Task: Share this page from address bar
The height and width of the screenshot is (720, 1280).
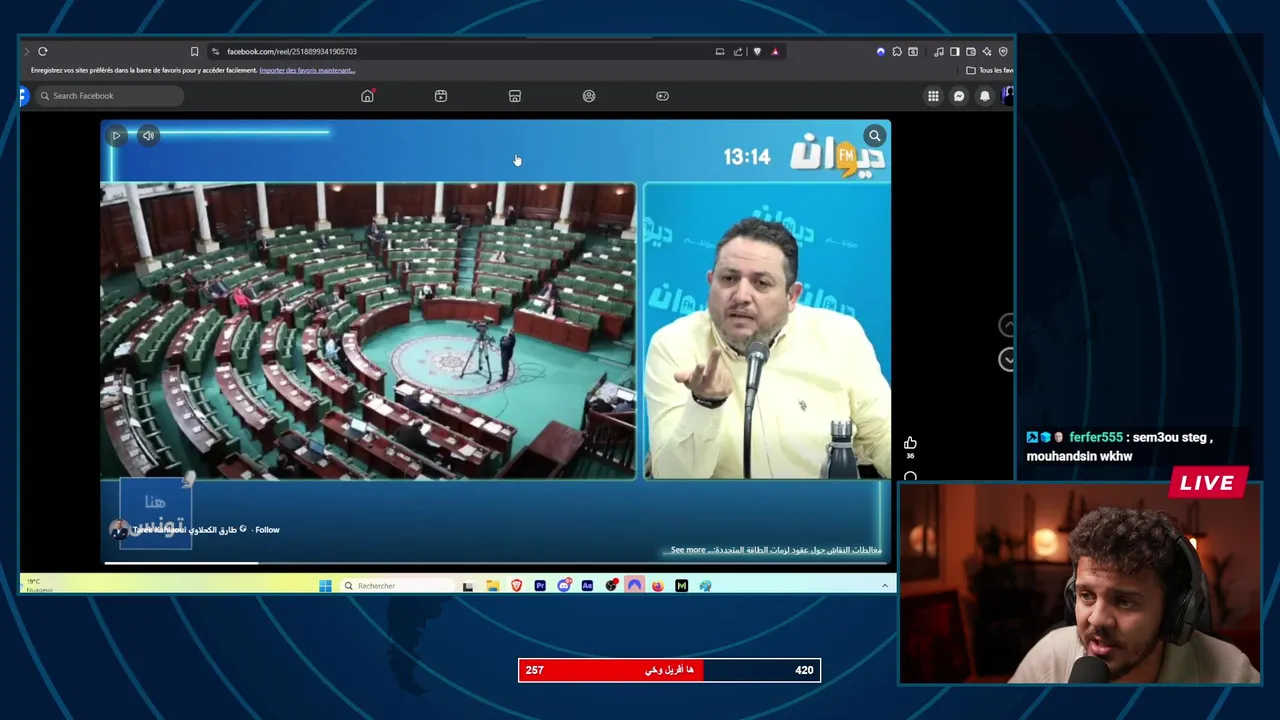Action: click(738, 51)
